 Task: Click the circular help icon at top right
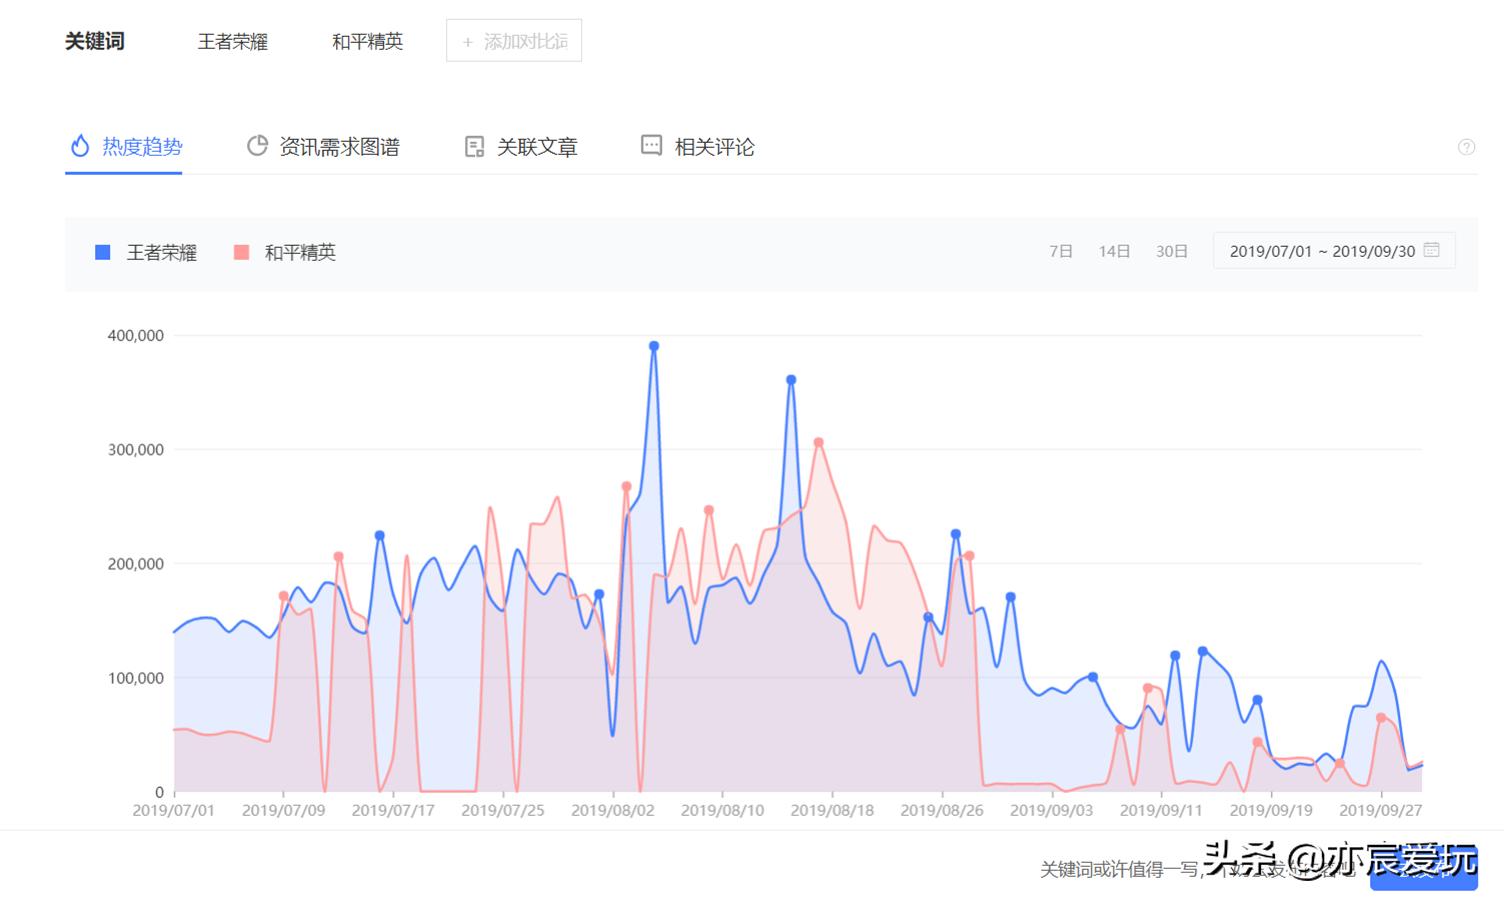coord(1466,146)
